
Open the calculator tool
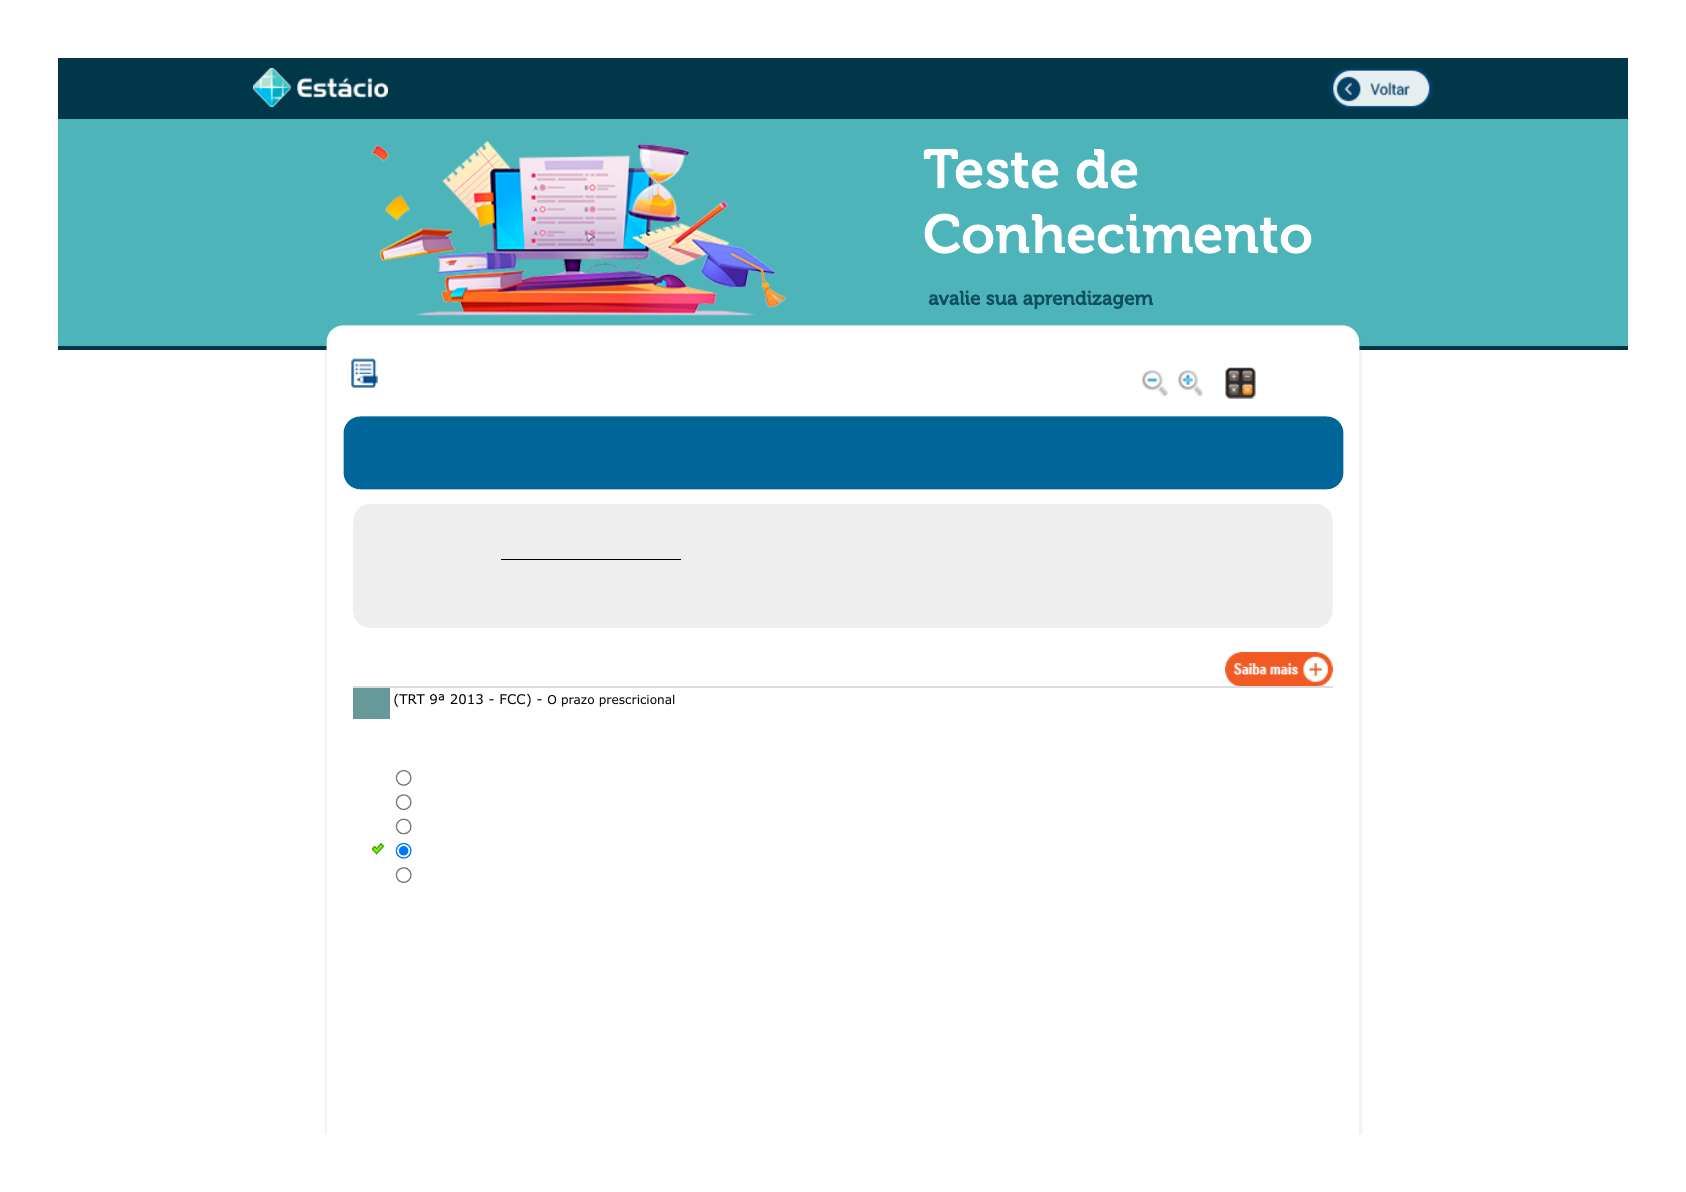(x=1240, y=383)
